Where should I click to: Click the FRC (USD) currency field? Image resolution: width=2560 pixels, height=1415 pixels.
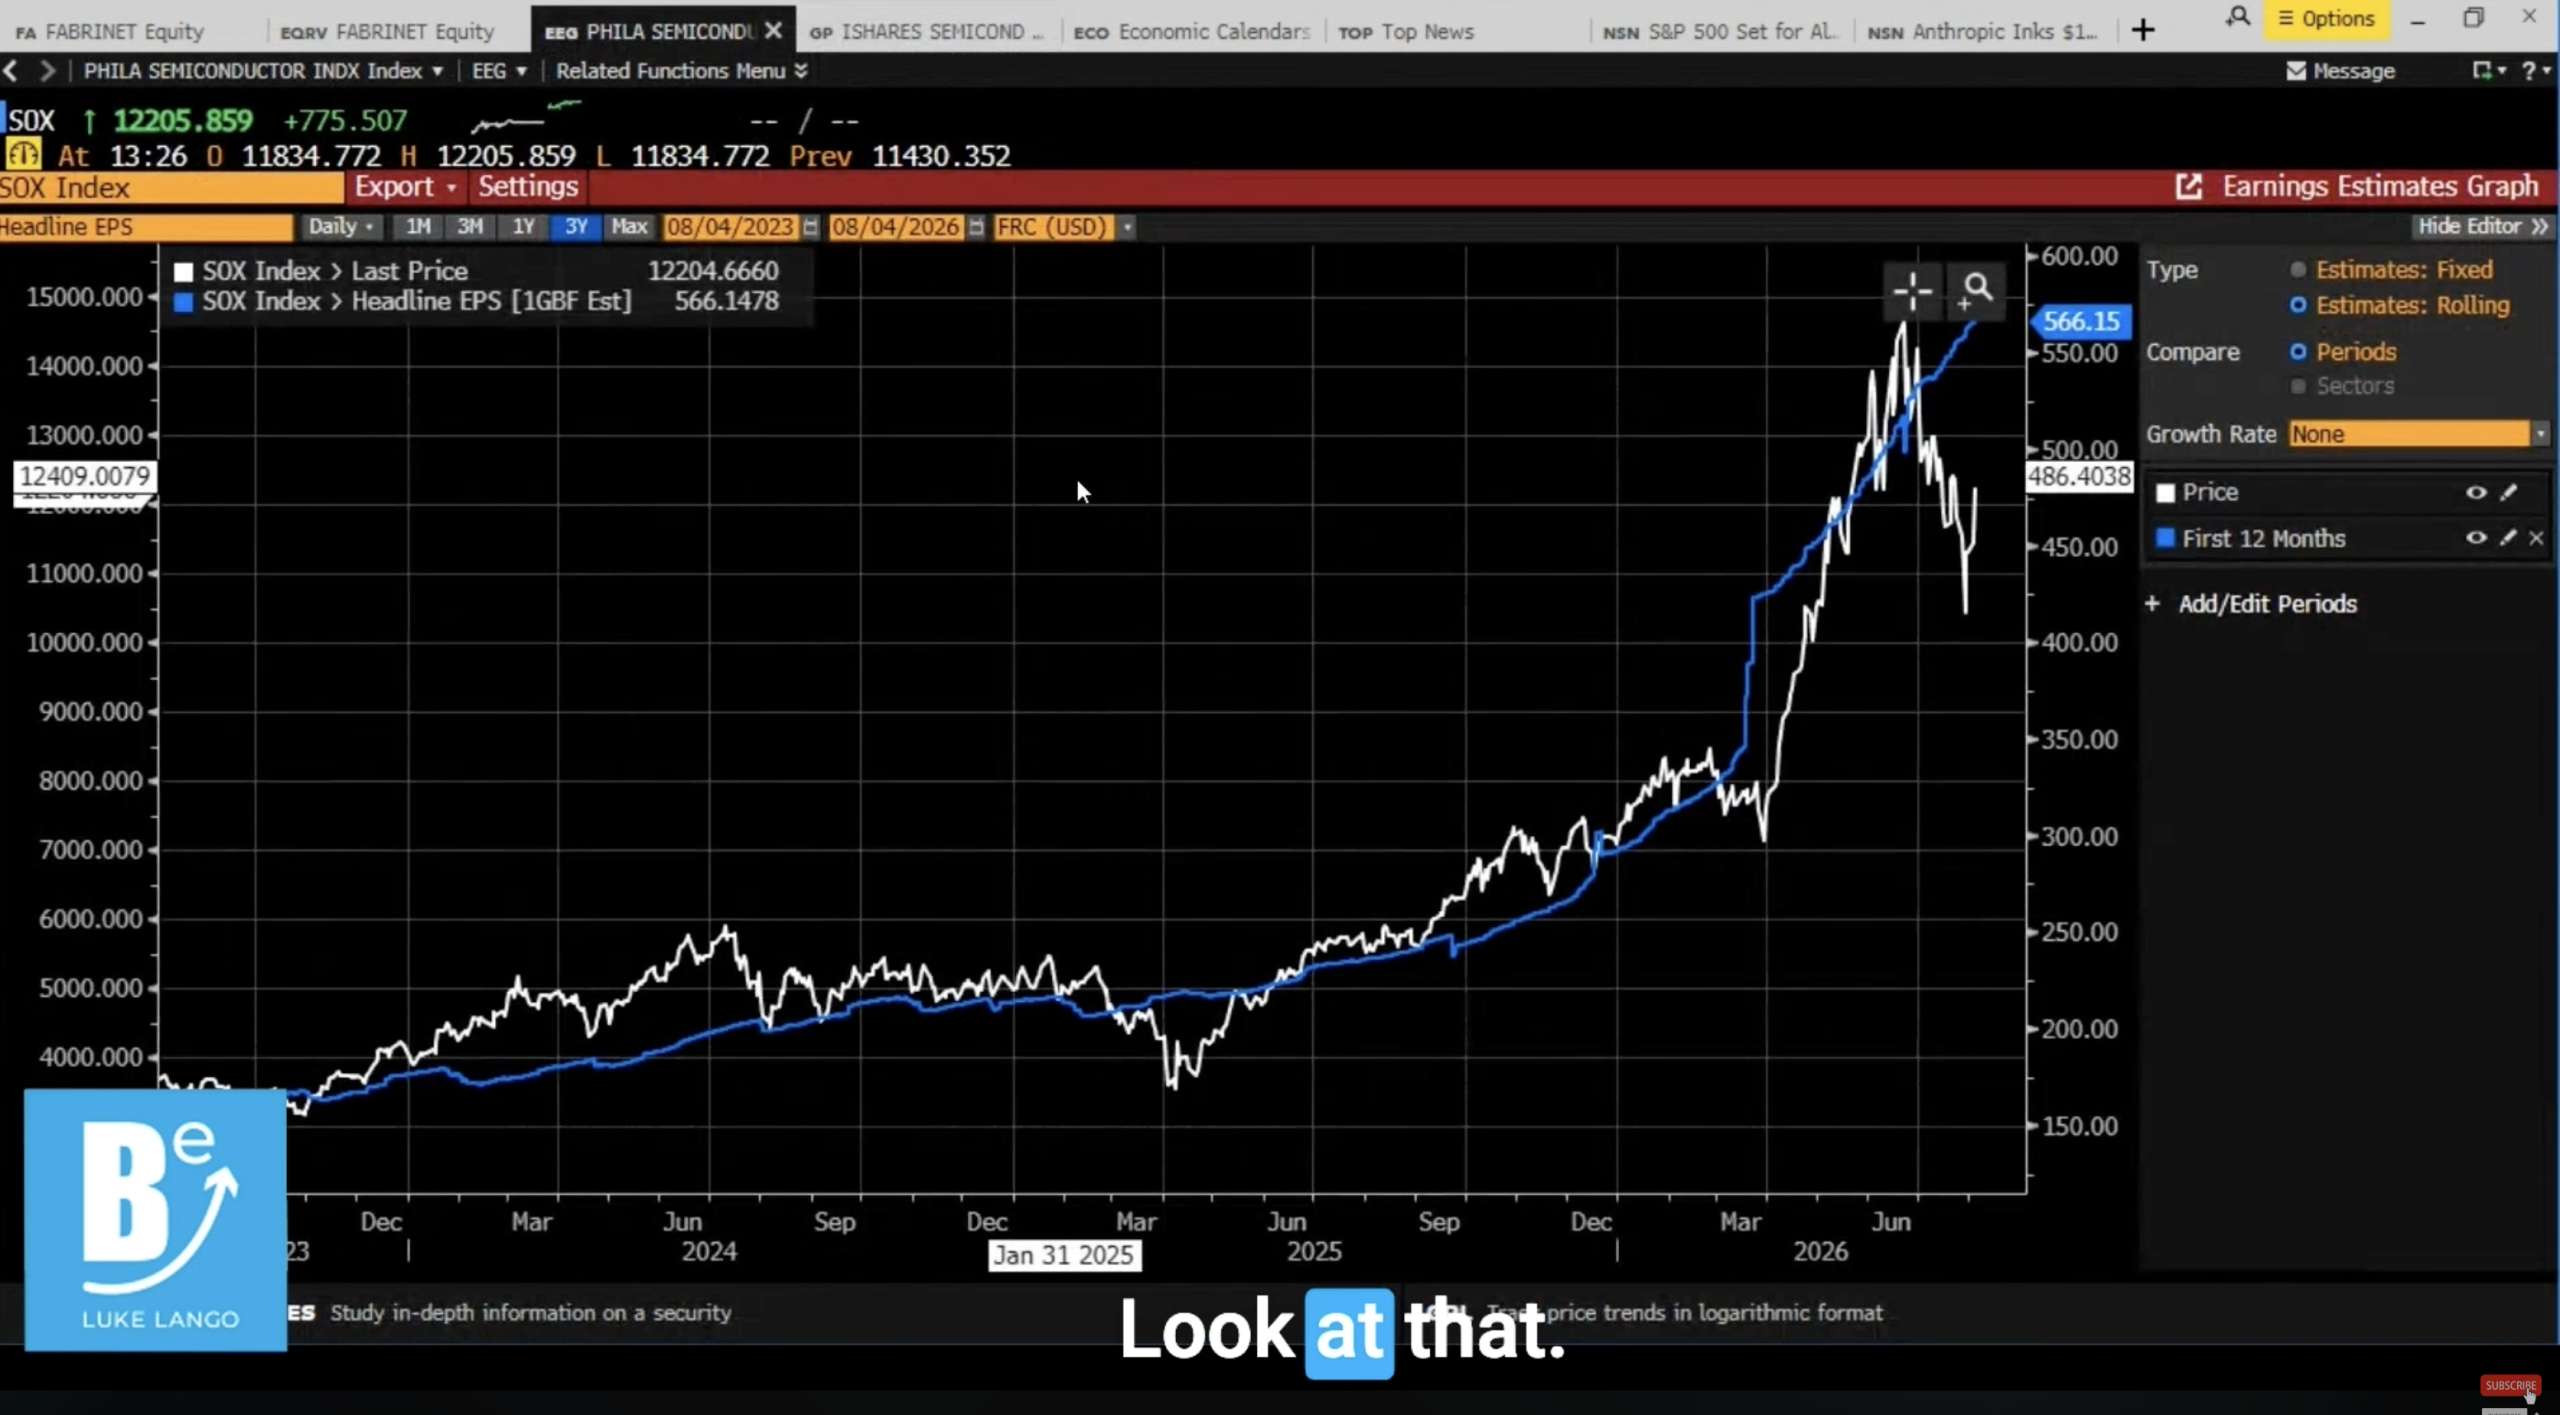(1053, 228)
